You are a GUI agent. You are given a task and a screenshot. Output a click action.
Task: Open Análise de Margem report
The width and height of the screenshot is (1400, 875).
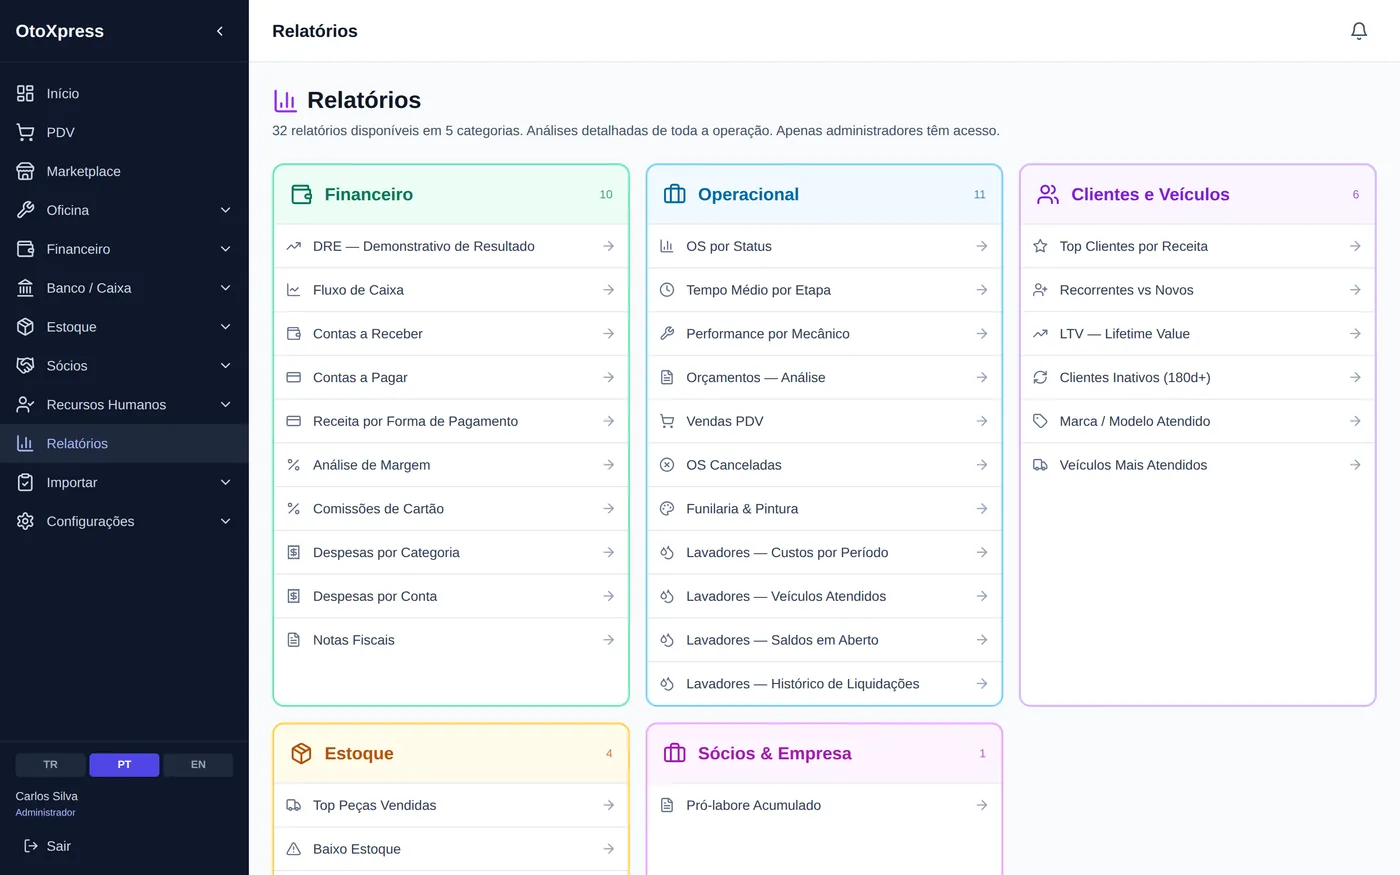(451, 465)
